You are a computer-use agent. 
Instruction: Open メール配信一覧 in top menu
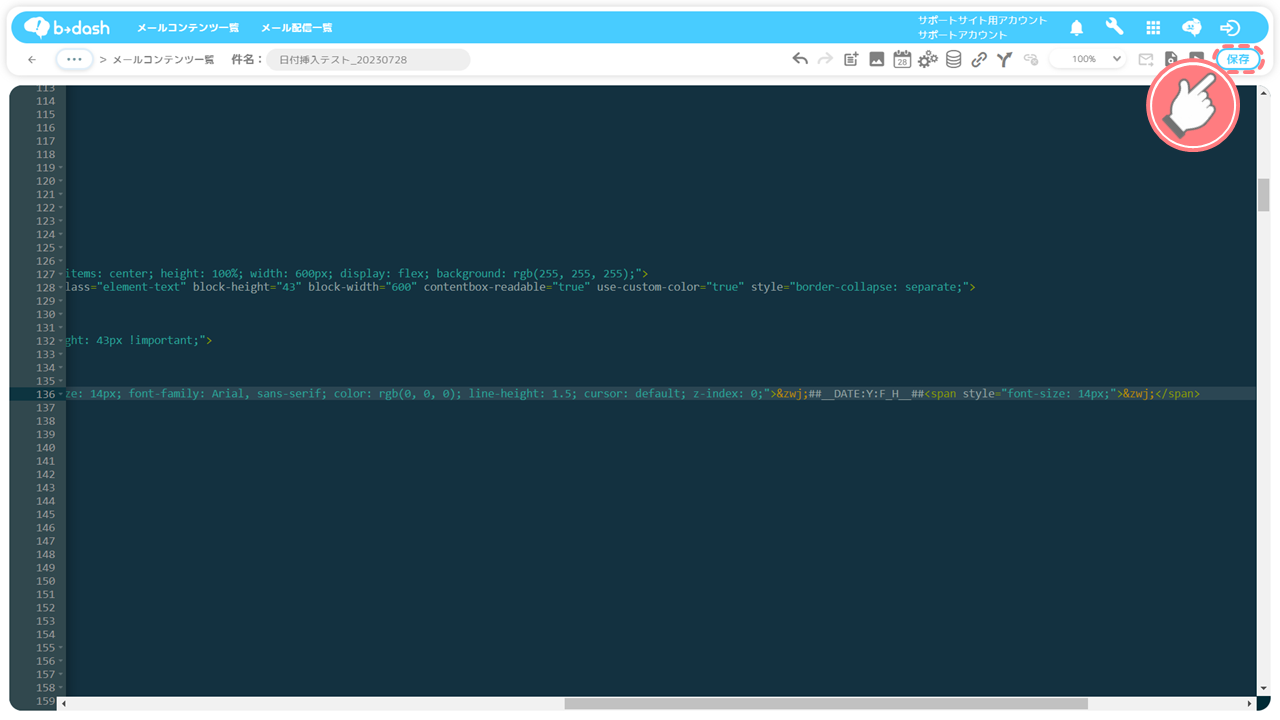click(297, 28)
